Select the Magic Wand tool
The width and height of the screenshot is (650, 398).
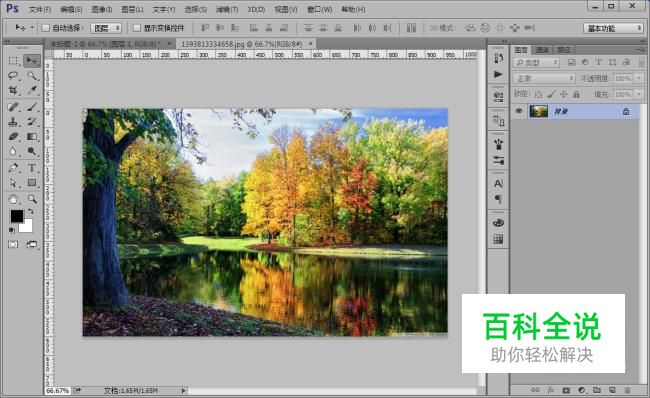(x=32, y=75)
